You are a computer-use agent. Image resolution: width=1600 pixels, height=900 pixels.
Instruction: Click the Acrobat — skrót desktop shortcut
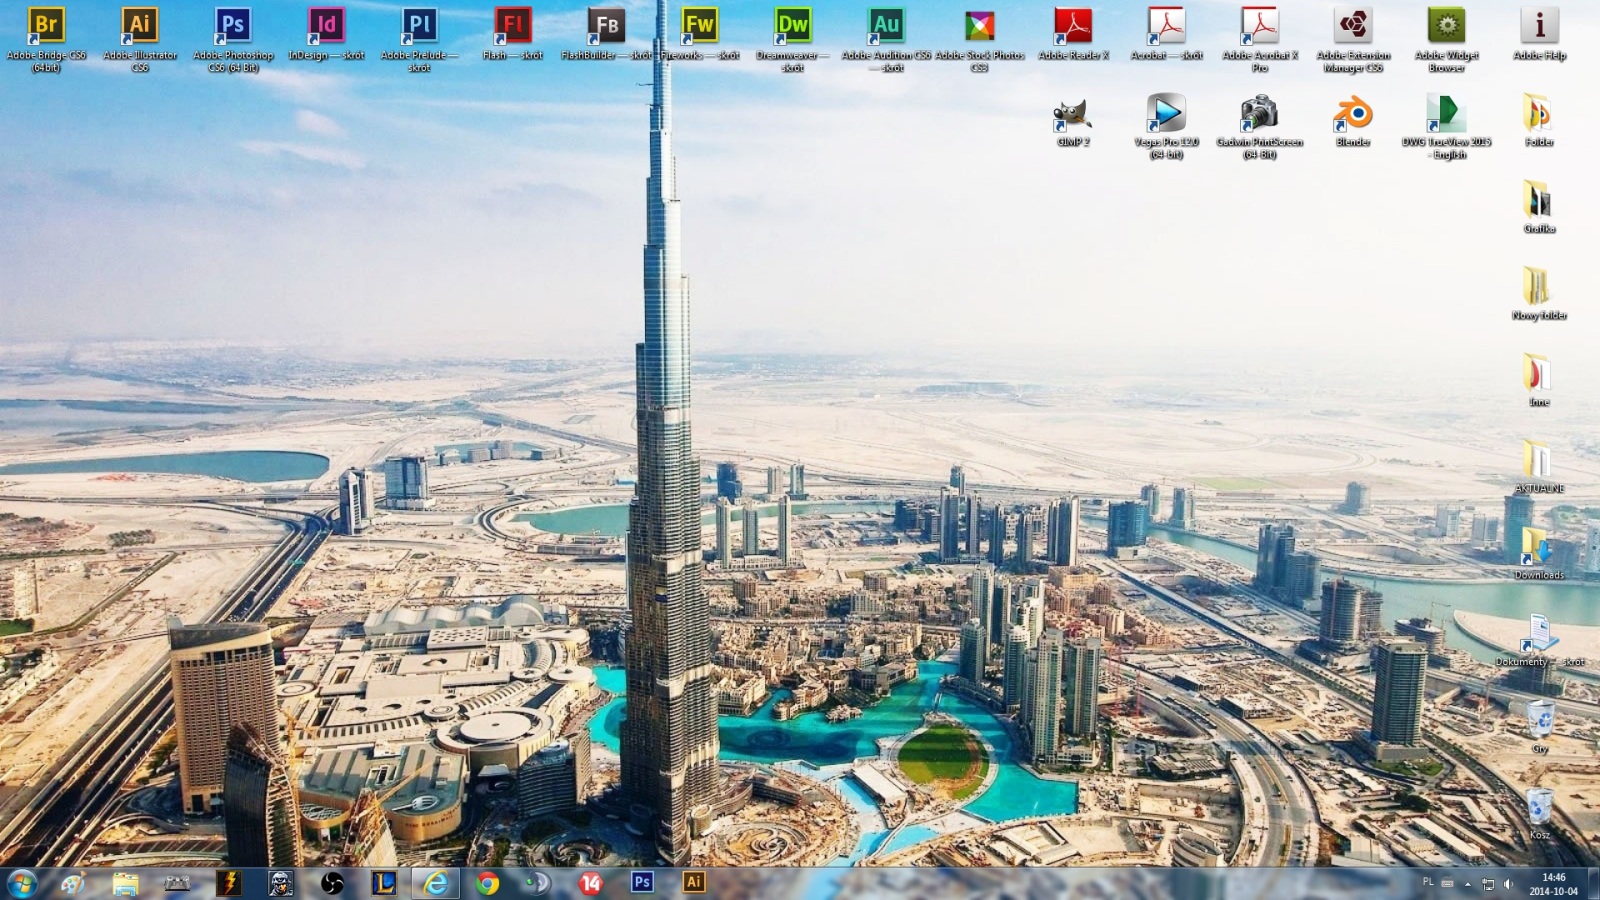pos(1166,34)
